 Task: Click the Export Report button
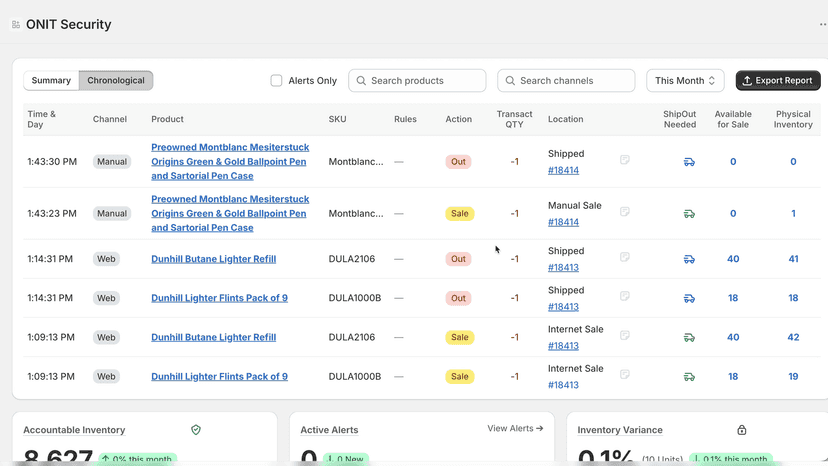tap(778, 80)
